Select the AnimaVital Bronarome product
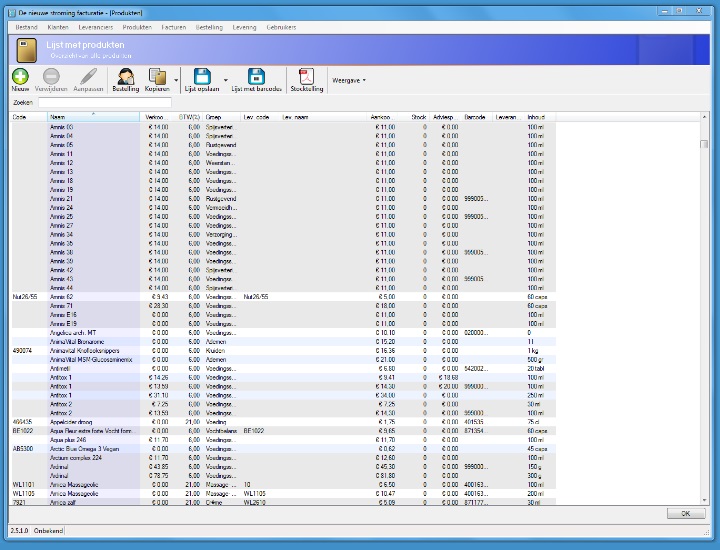The height and width of the screenshot is (550, 720). pyautogui.click(x=283, y=342)
